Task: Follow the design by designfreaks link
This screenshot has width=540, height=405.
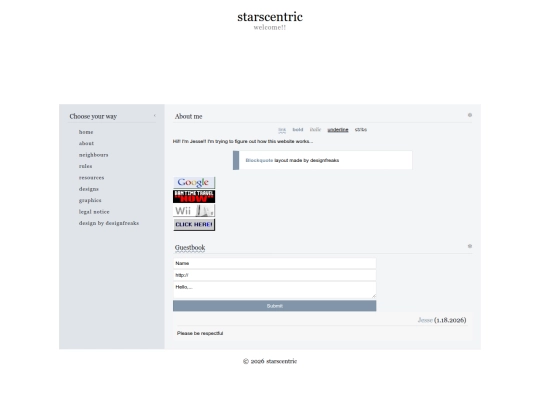Action: 109,223
